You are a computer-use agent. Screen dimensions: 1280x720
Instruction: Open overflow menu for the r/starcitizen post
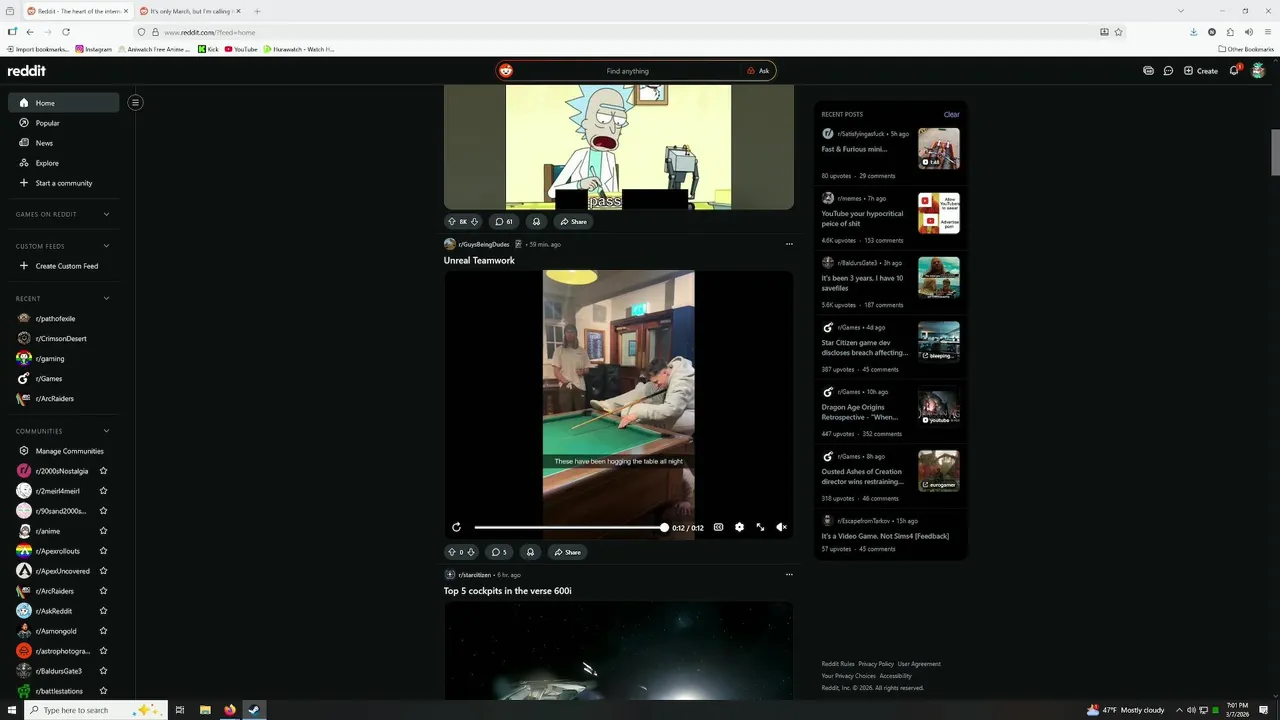click(789, 575)
